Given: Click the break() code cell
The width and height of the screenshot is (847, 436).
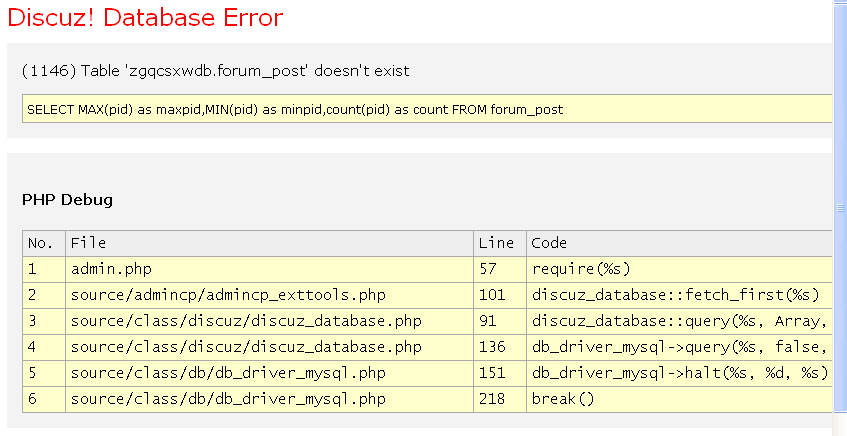Looking at the screenshot, I should tap(563, 399).
